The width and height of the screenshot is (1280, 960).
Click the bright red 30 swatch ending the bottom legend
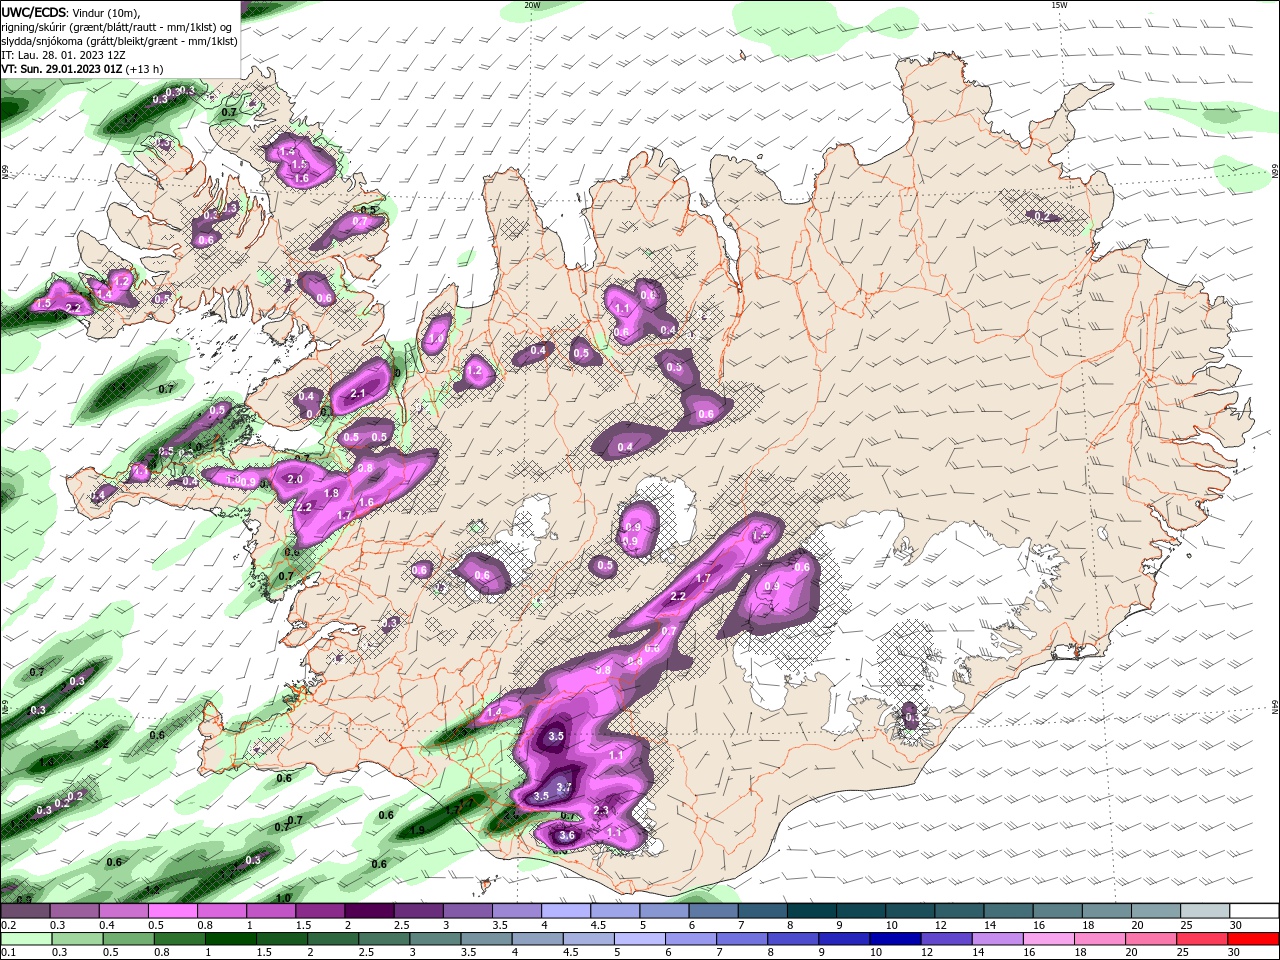click(1253, 939)
